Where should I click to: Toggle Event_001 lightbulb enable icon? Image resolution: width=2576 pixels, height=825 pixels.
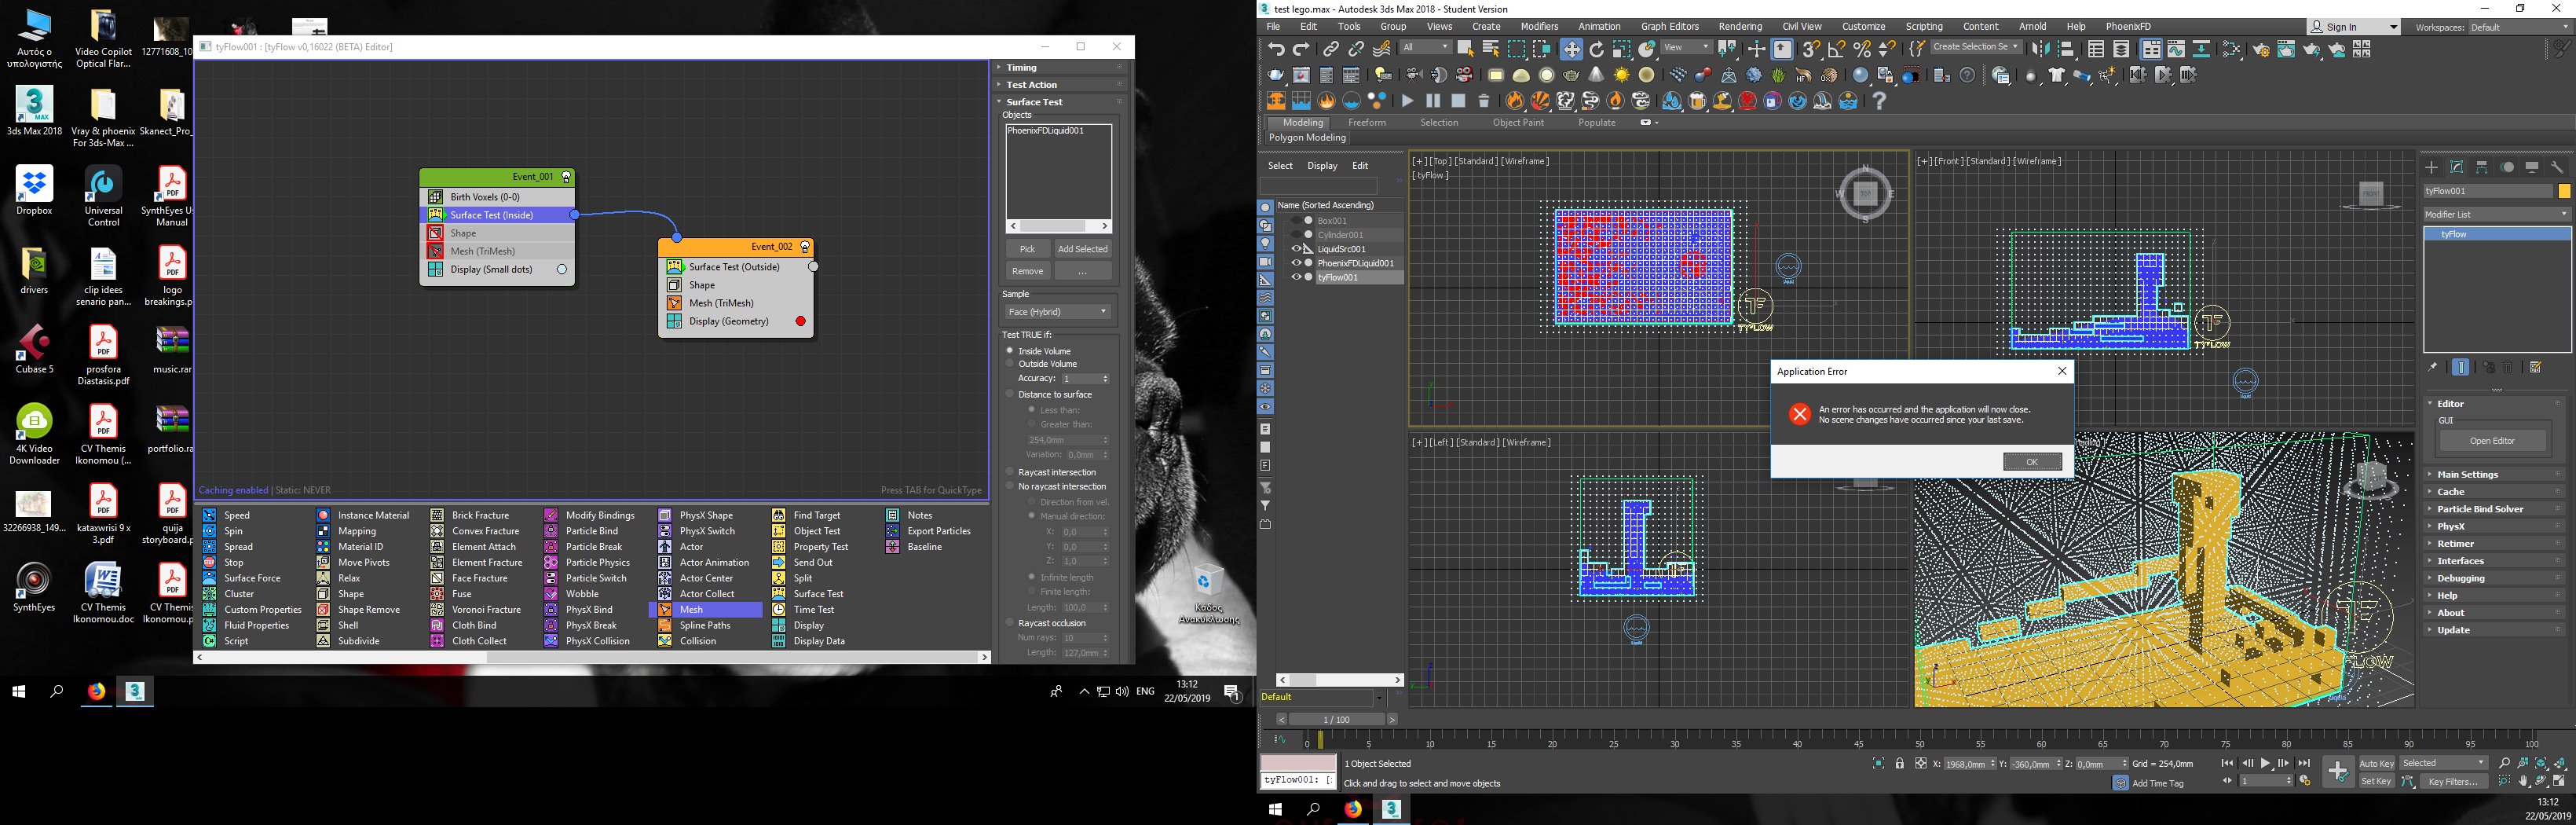pyautogui.click(x=566, y=177)
